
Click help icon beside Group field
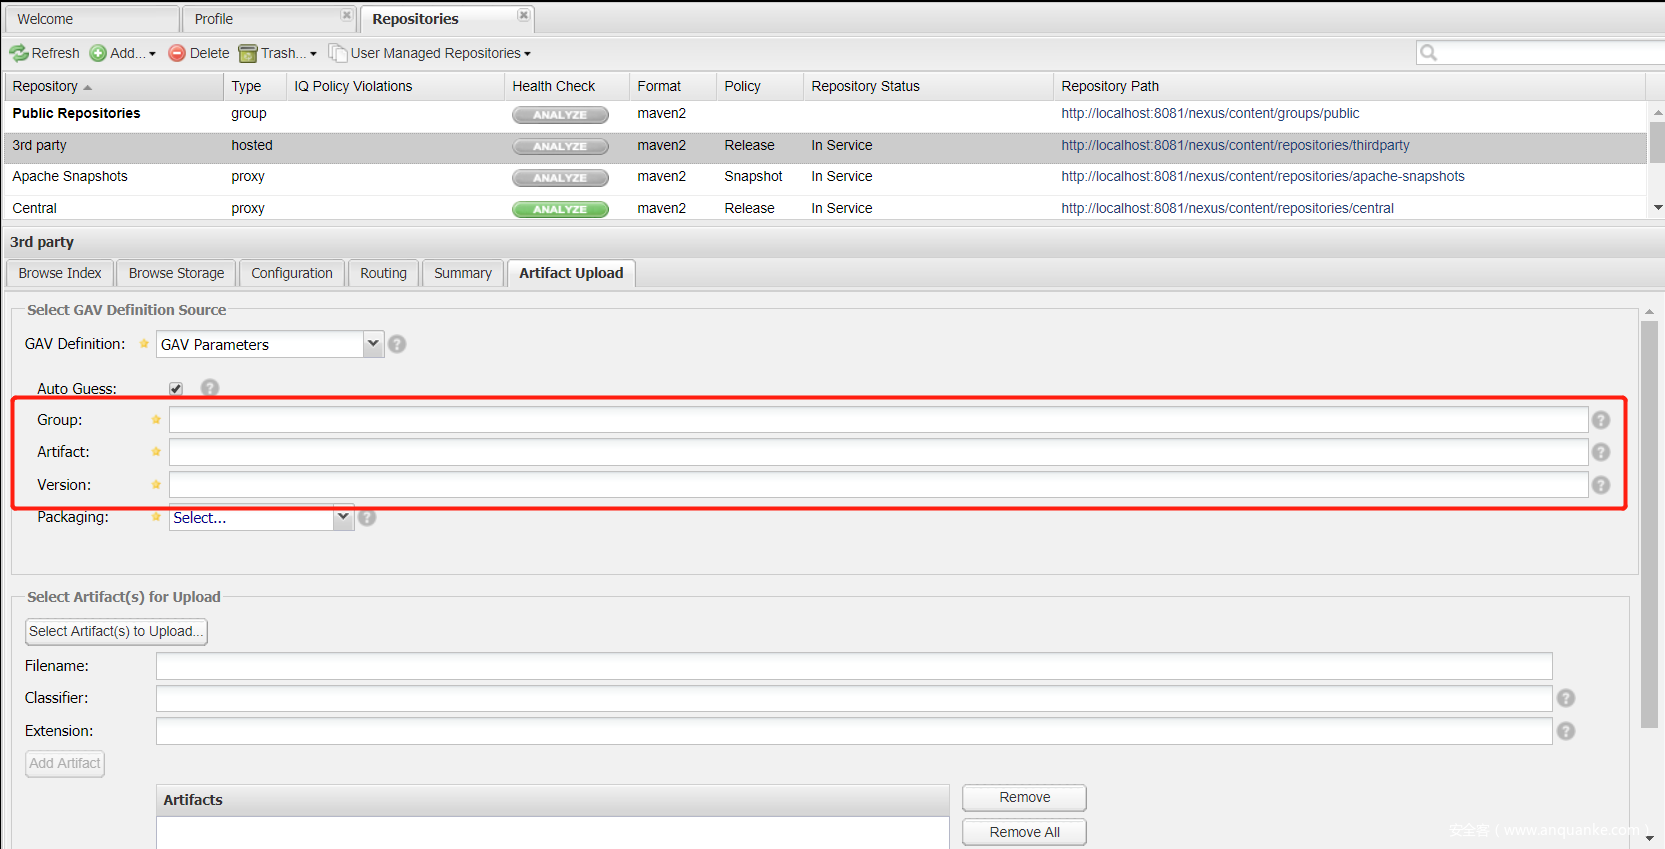1601,421
